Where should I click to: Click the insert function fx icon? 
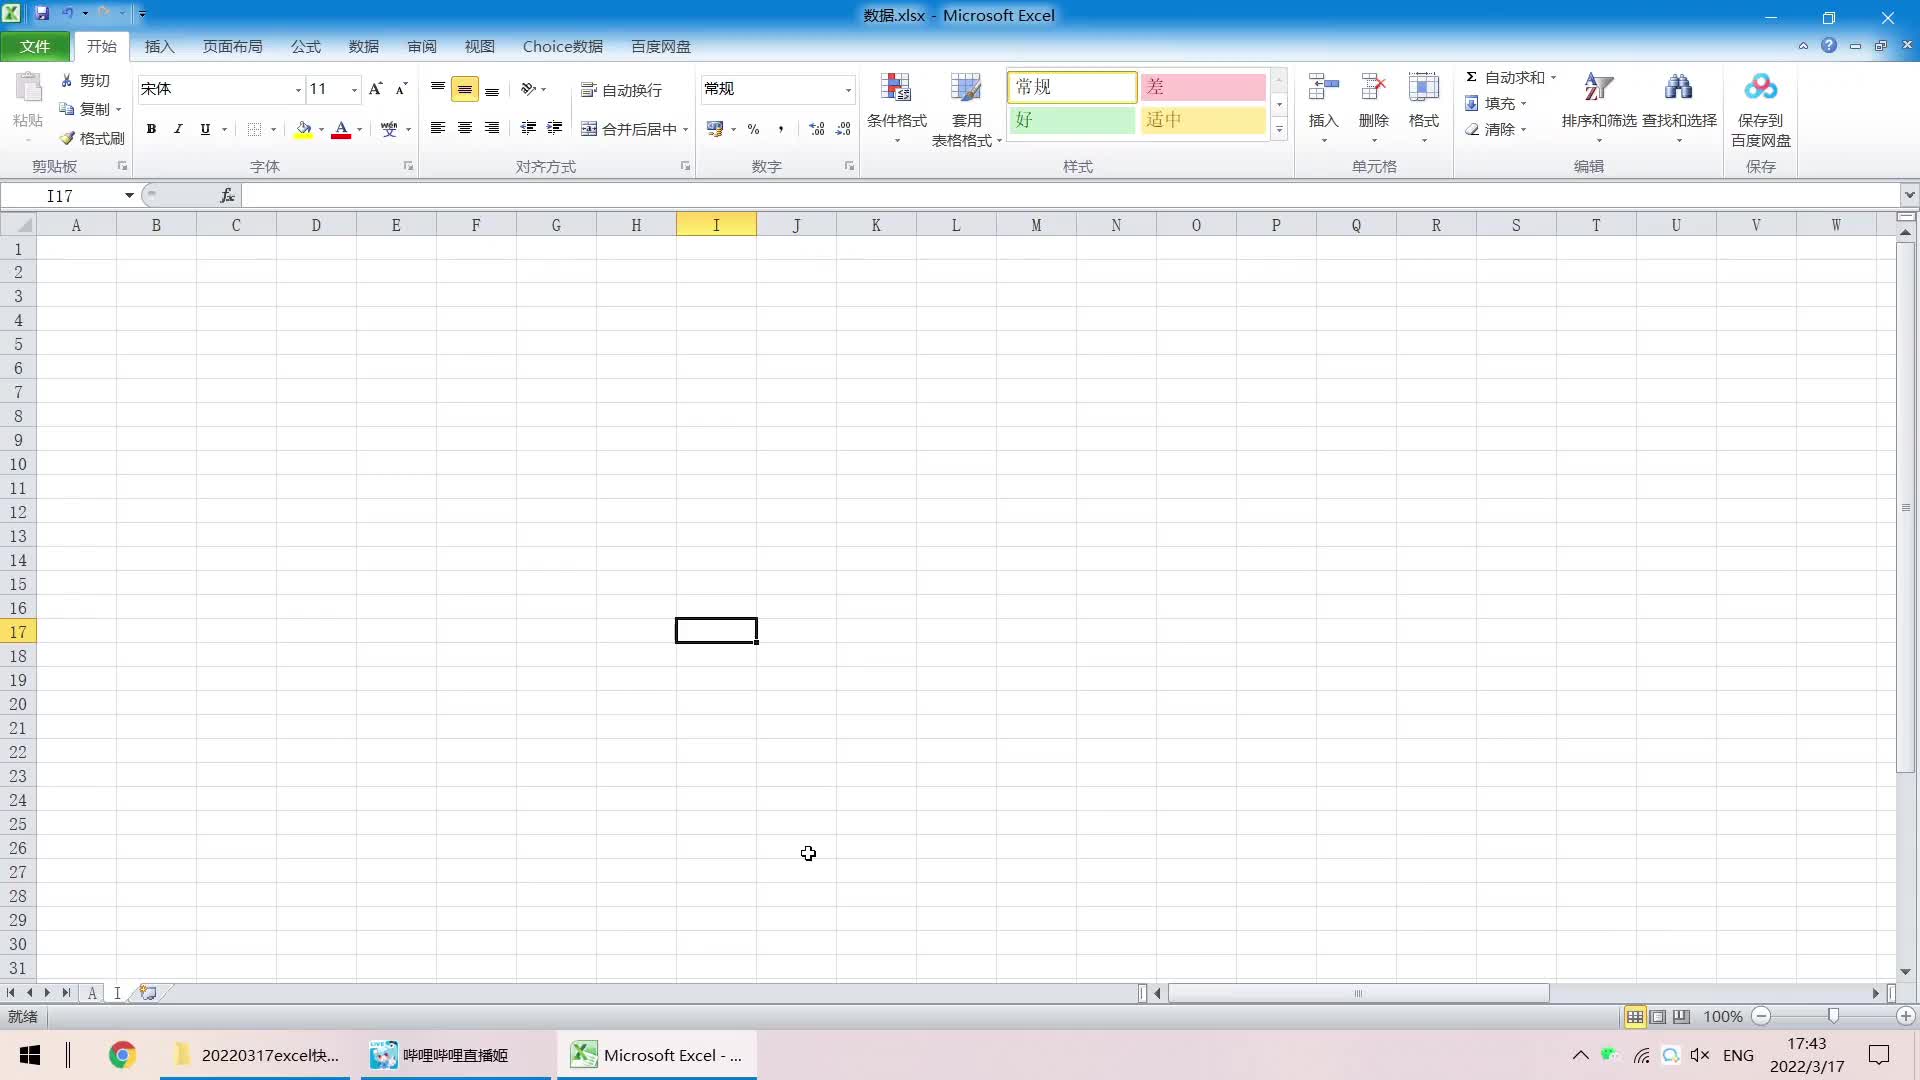click(227, 196)
